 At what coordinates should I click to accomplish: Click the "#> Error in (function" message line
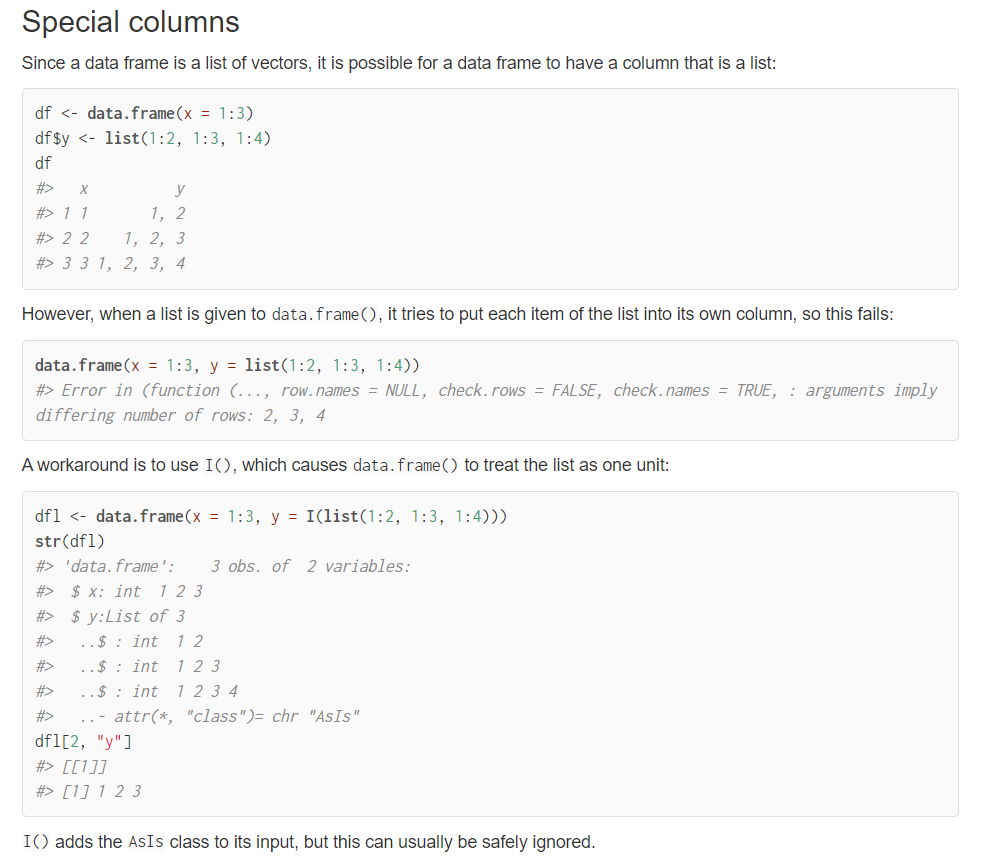485,390
